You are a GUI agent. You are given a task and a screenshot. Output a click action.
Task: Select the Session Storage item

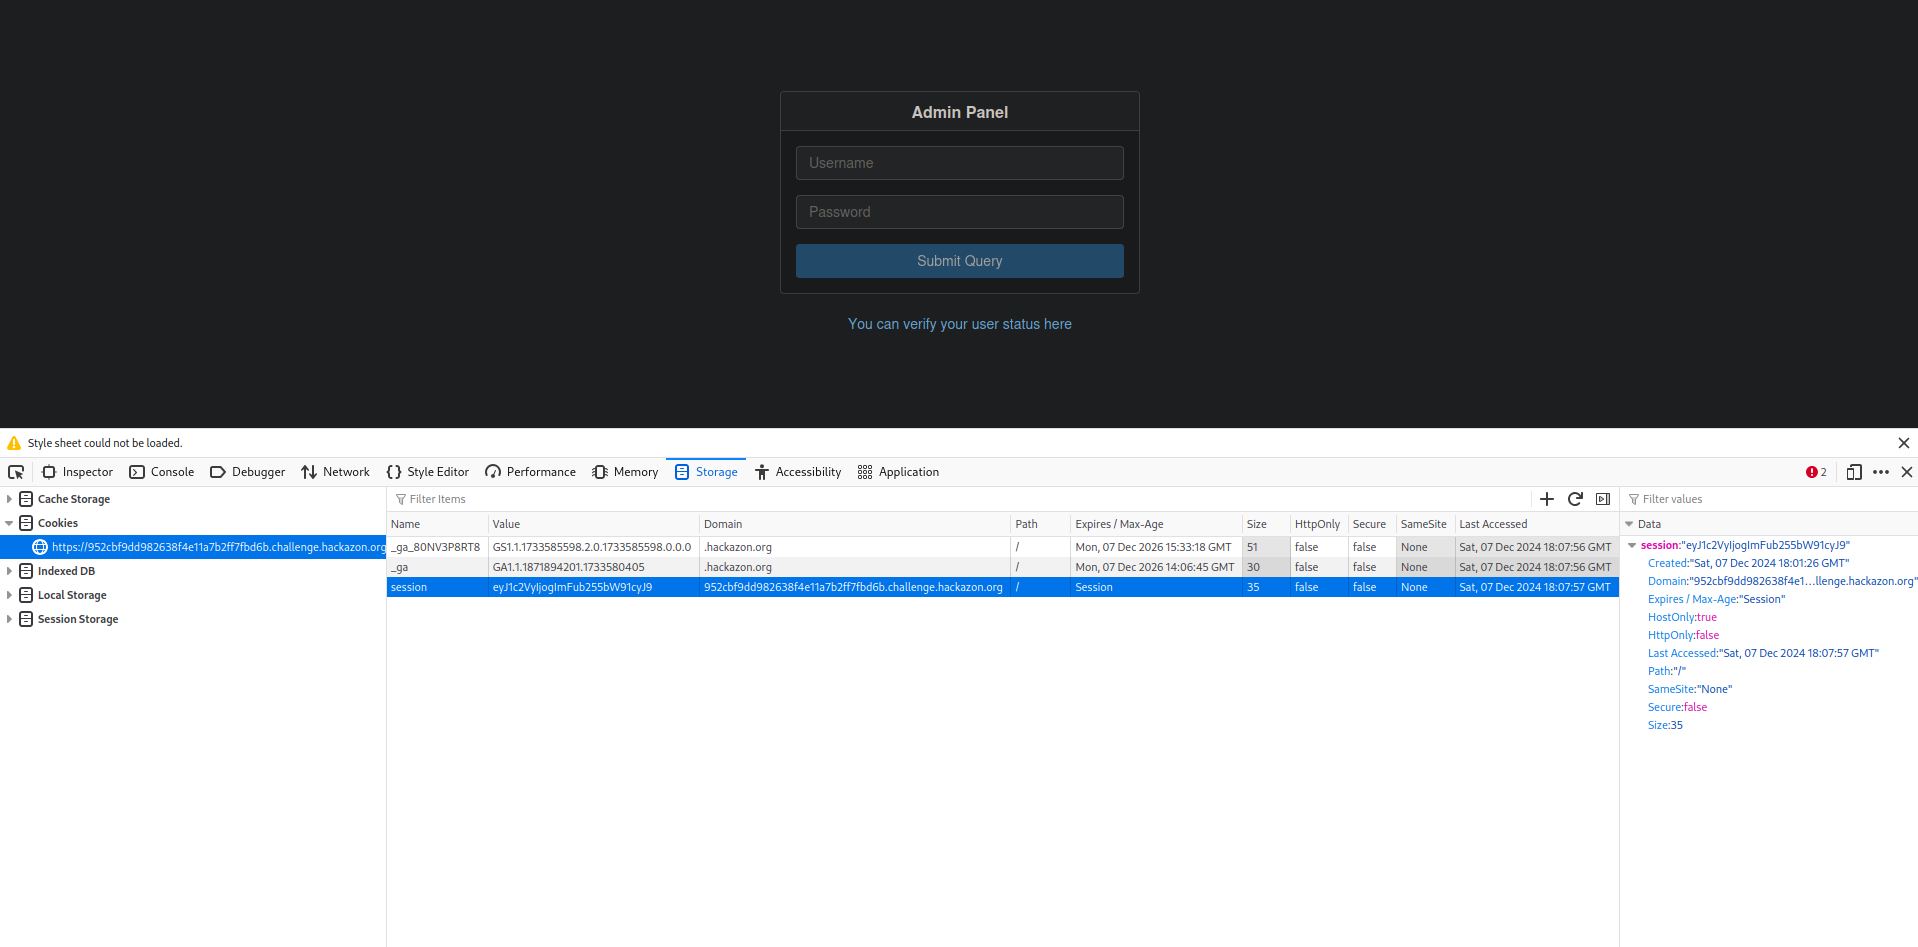coord(78,619)
